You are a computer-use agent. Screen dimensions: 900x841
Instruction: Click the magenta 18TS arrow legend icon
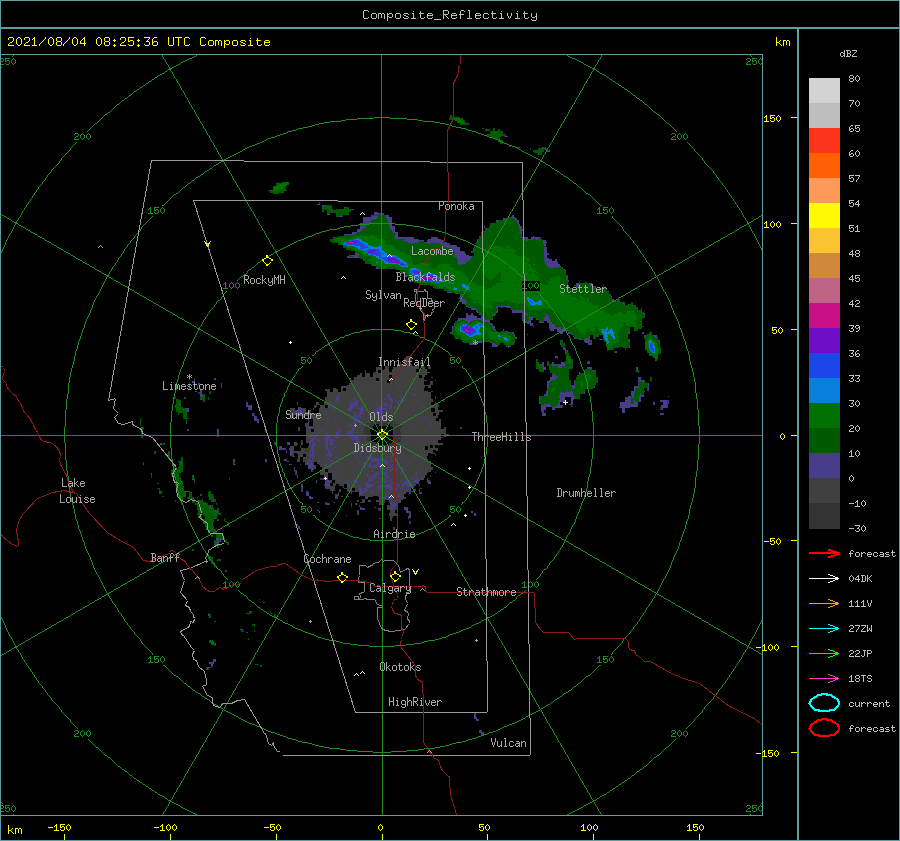click(x=824, y=679)
